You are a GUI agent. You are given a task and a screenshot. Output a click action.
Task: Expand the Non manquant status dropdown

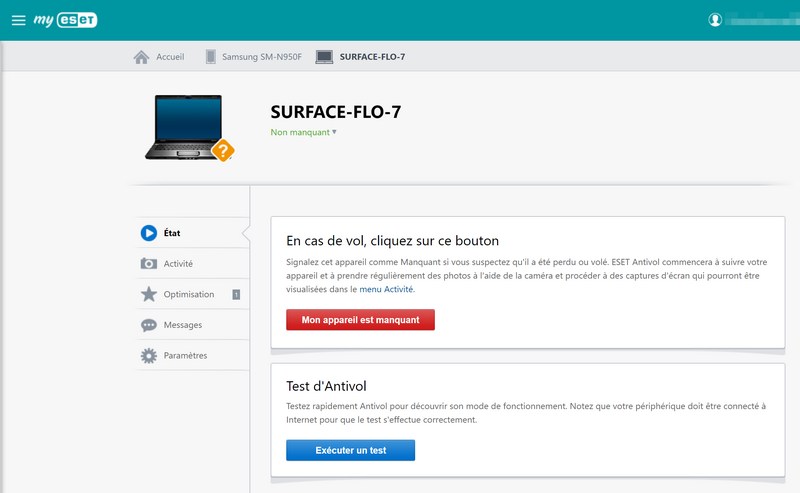pyautogui.click(x=304, y=132)
